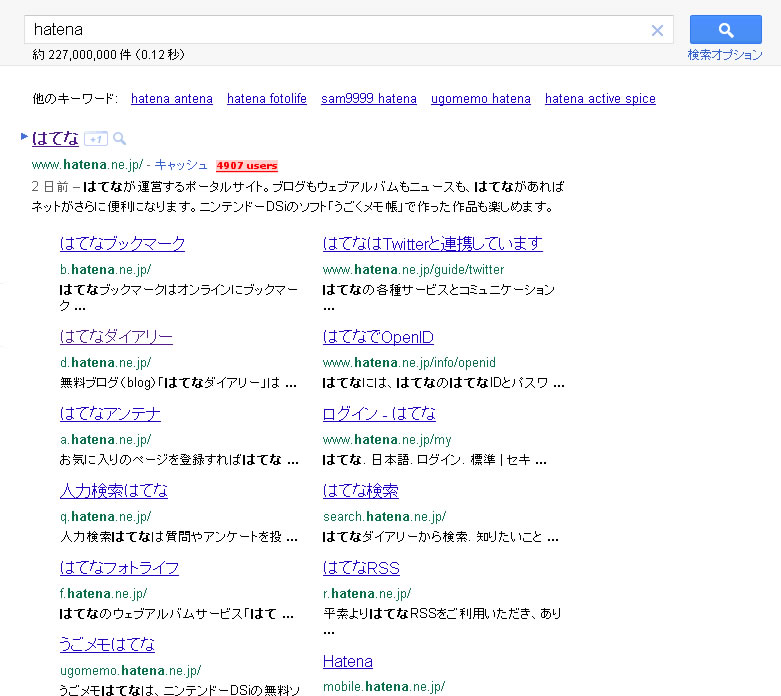The image size is (781, 696).
Task: Click the r.hatena.ne.jp/ URL text
Action: click(367, 594)
